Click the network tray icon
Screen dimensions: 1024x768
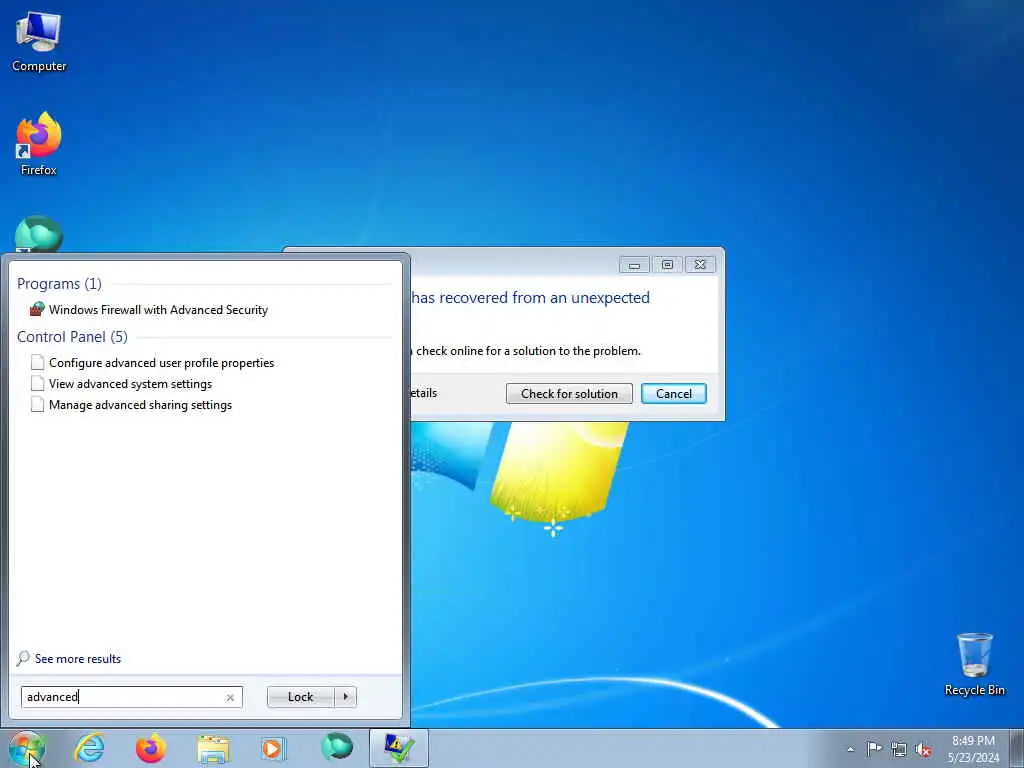[899, 749]
